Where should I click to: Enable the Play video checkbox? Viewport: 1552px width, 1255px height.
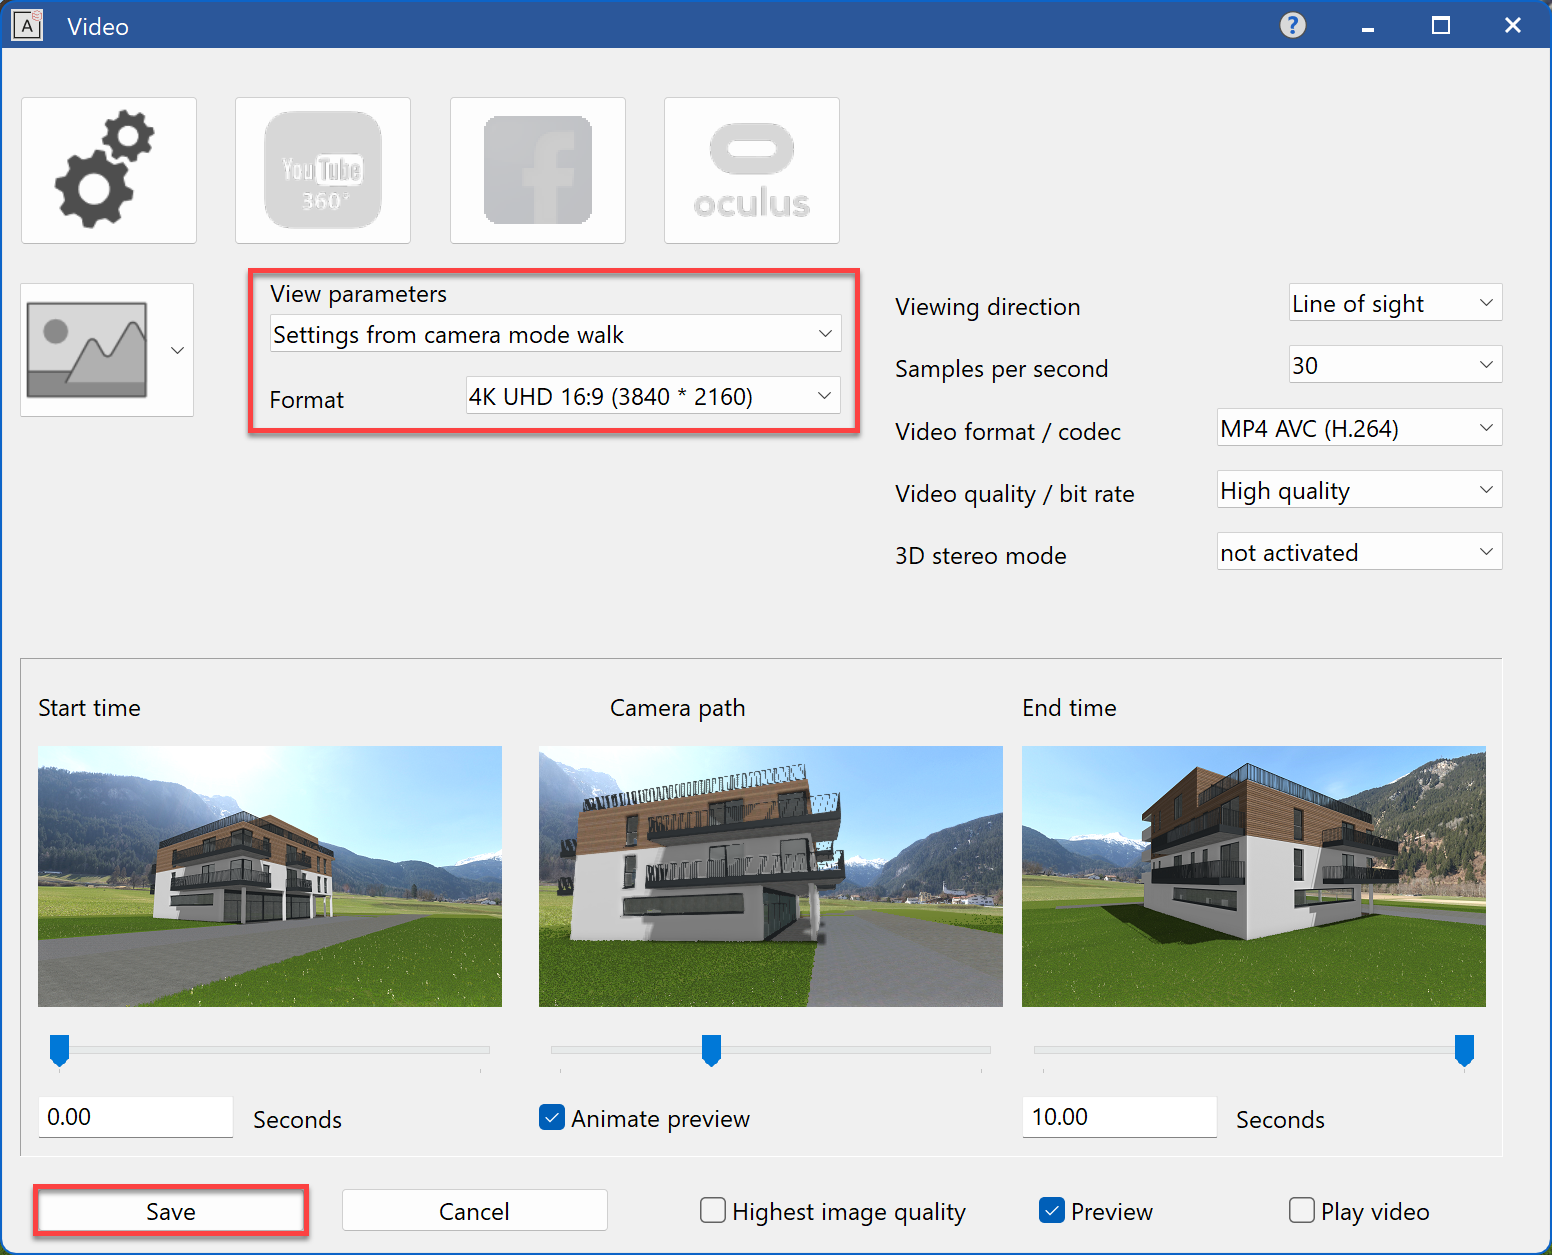pyautogui.click(x=1302, y=1210)
